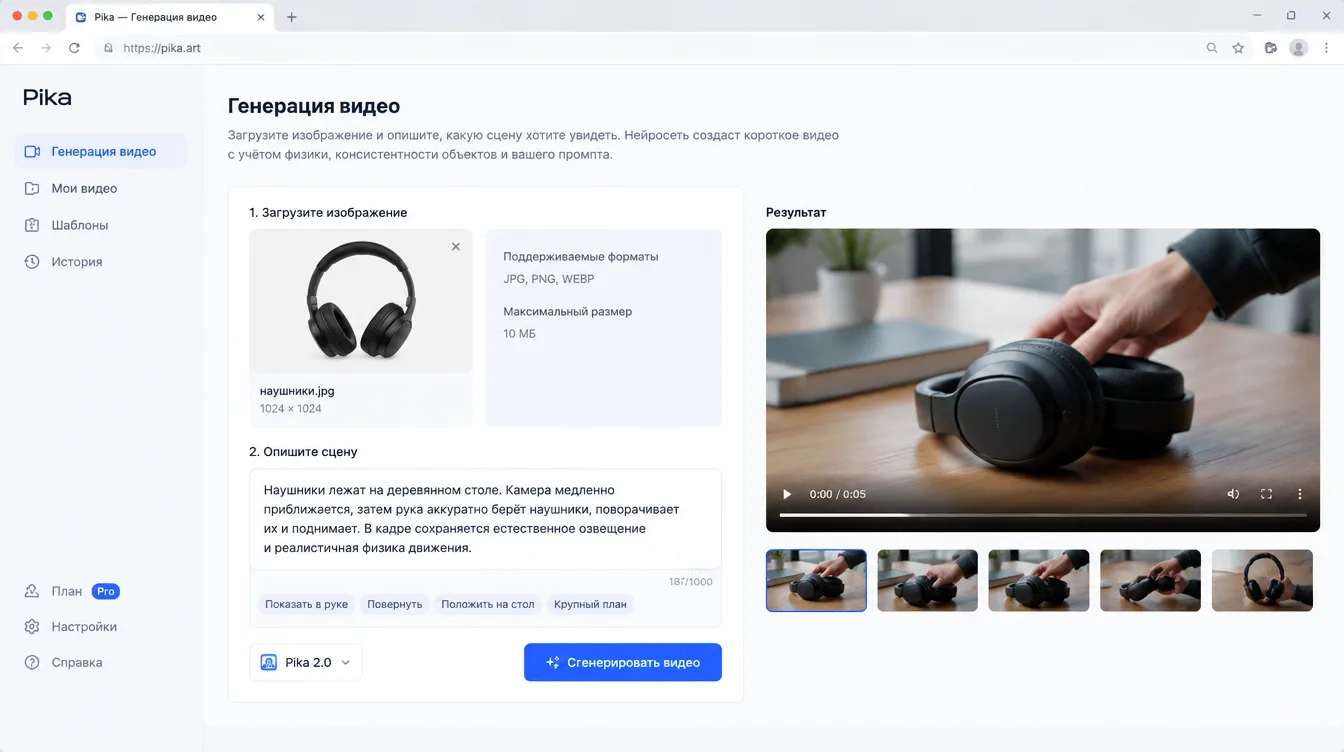Click the video progress bar
The image size is (1344, 752).
coord(1043,515)
